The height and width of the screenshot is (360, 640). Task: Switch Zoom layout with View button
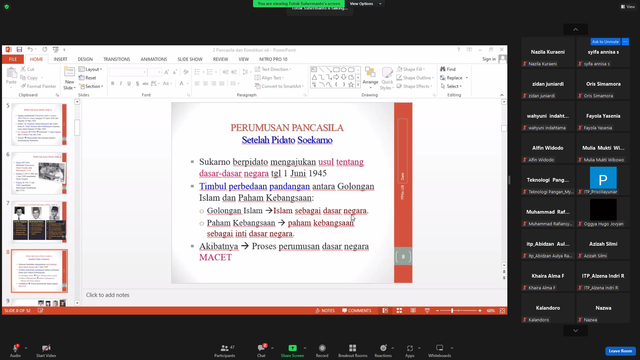point(628,7)
